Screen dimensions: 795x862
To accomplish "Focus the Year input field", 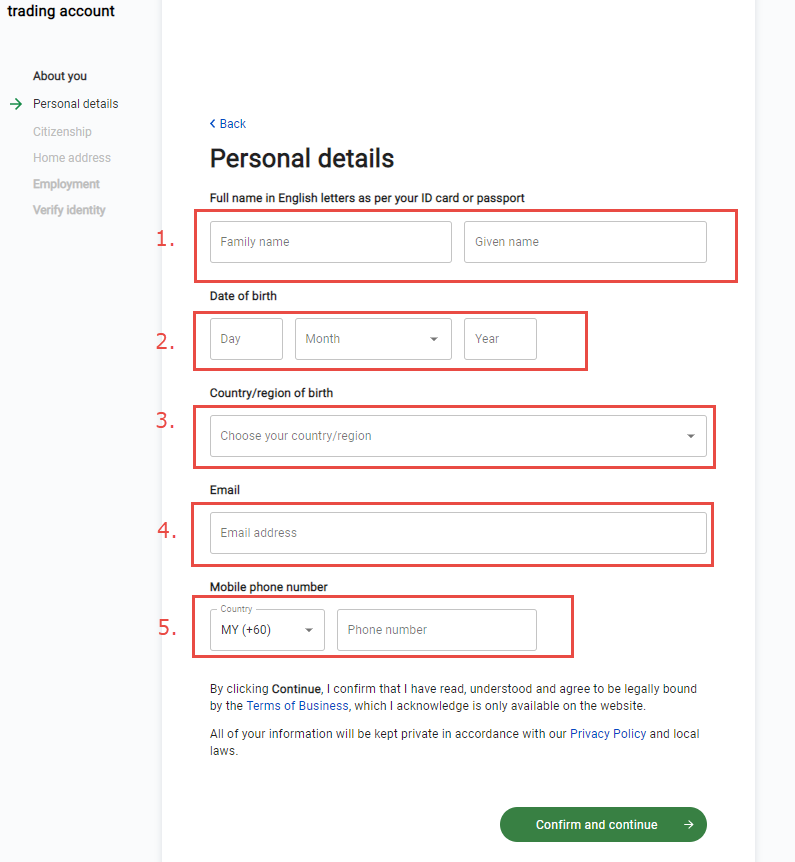I will 500,339.
